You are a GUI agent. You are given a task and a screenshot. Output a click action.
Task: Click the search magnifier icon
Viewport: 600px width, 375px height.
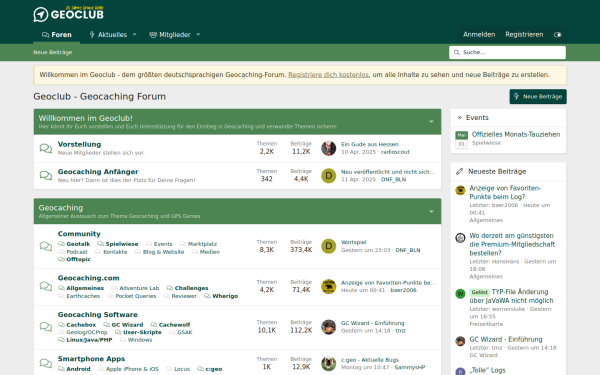[457, 52]
